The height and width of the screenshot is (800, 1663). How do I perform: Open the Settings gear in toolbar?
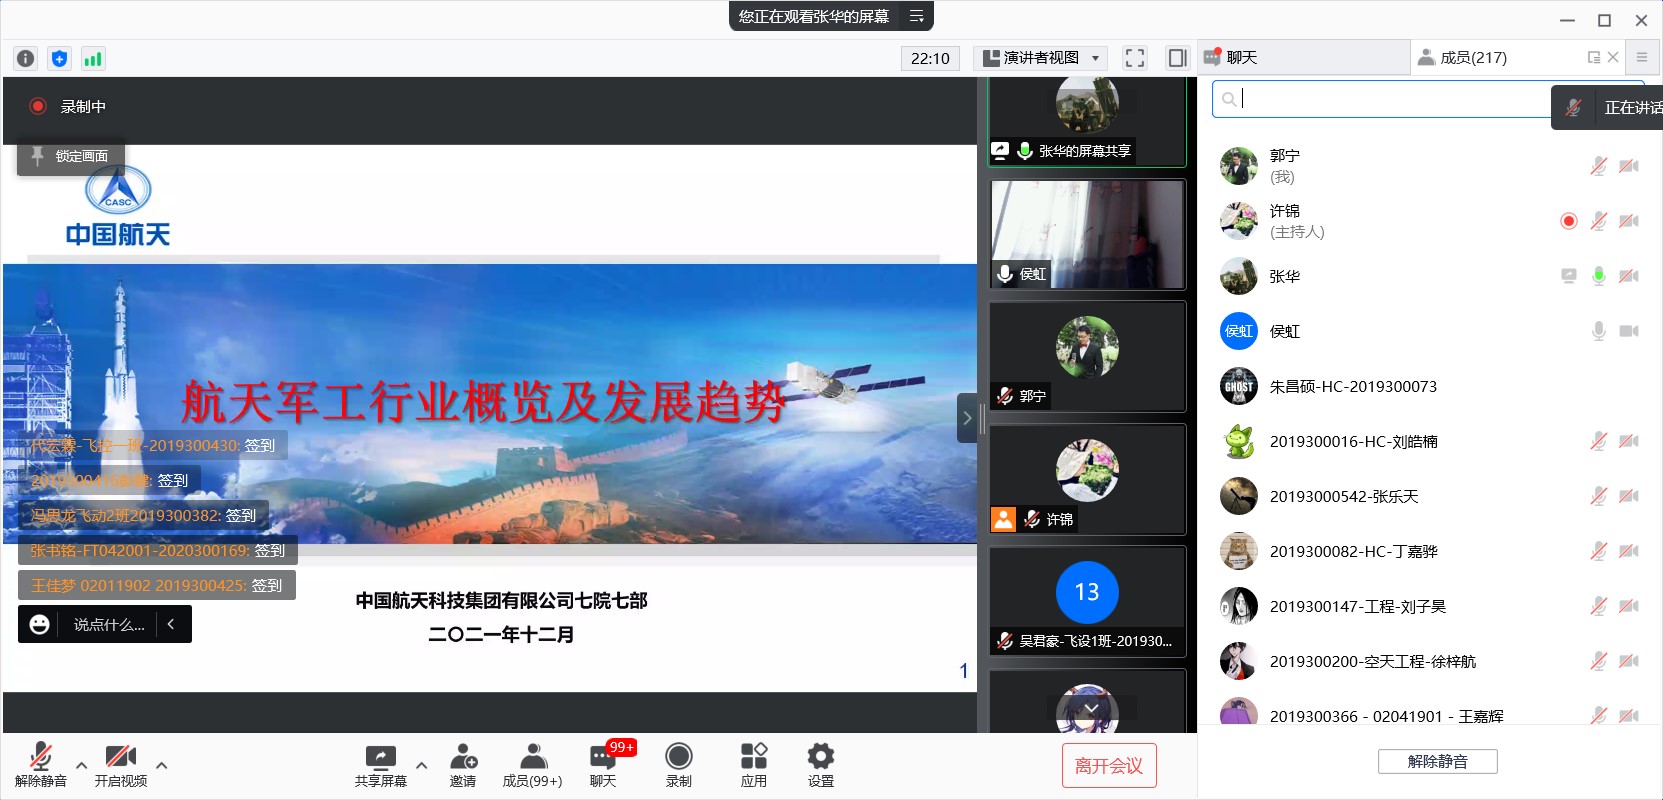(x=820, y=765)
